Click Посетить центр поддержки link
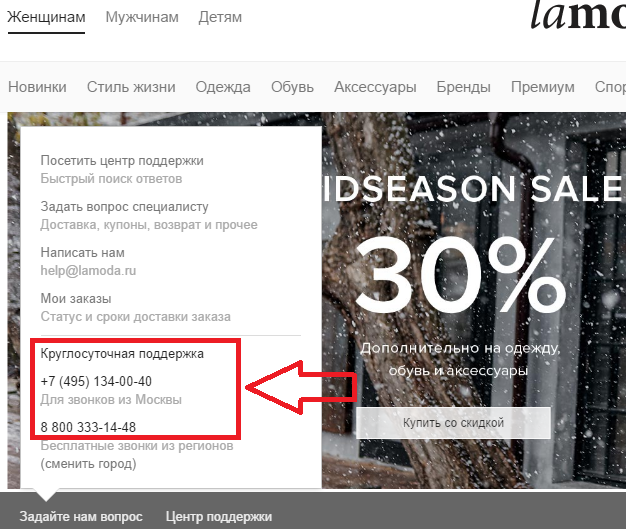 122,160
